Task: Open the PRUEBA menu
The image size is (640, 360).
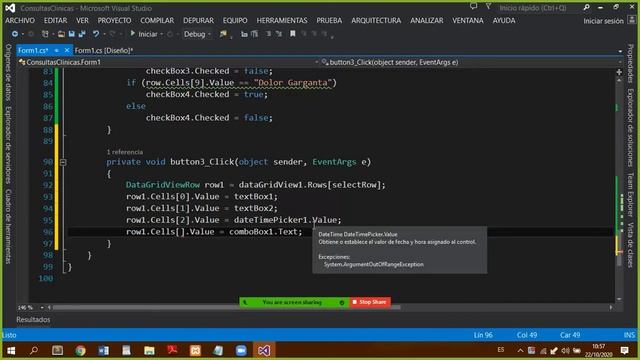Action: click(x=329, y=20)
